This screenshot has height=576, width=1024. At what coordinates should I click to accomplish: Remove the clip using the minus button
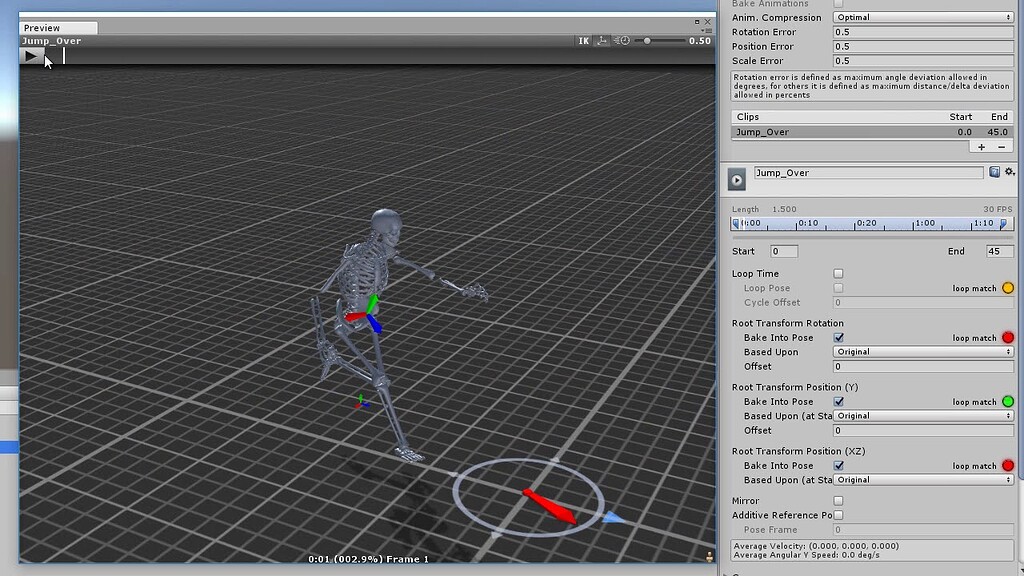click(x=999, y=146)
